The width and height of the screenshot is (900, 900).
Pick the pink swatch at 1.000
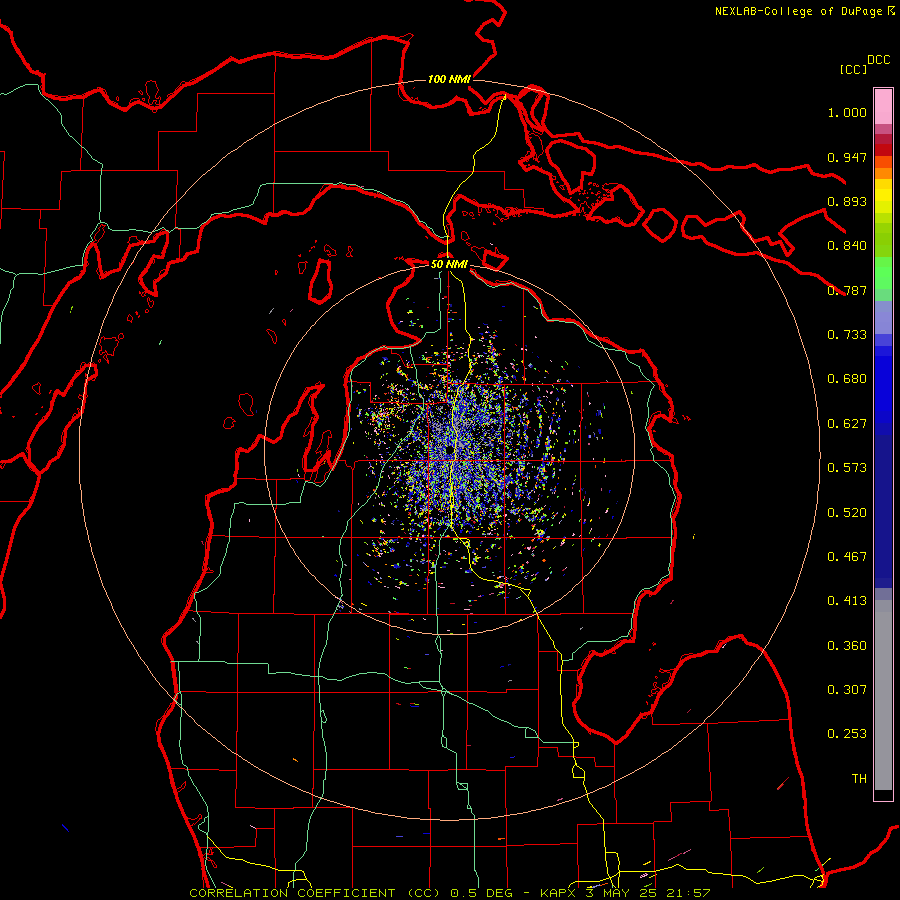(x=883, y=107)
